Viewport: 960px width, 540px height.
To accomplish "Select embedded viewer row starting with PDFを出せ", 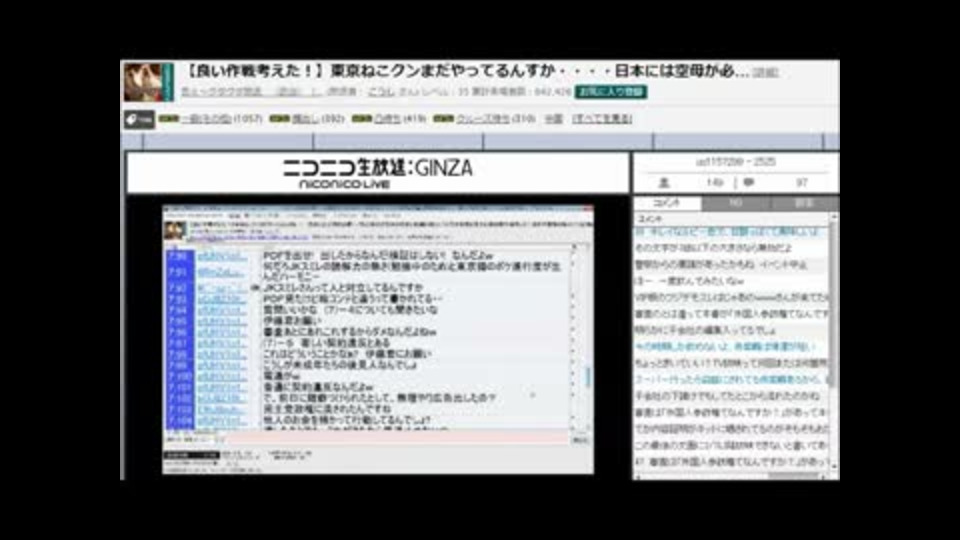I will pos(367,255).
